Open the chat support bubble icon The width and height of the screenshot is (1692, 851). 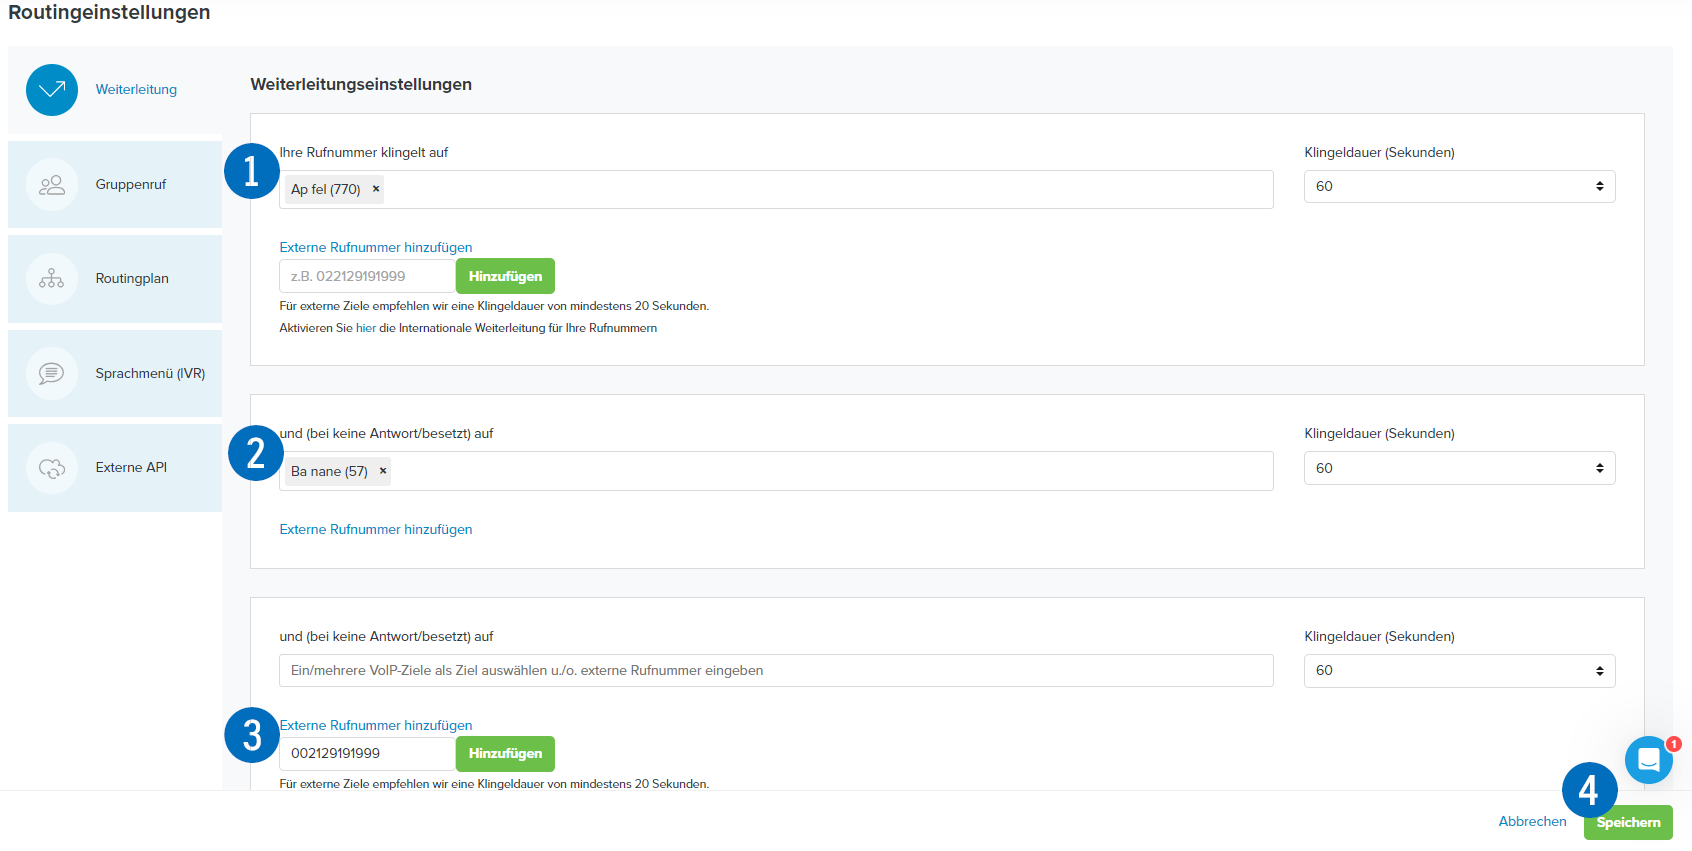[1649, 760]
